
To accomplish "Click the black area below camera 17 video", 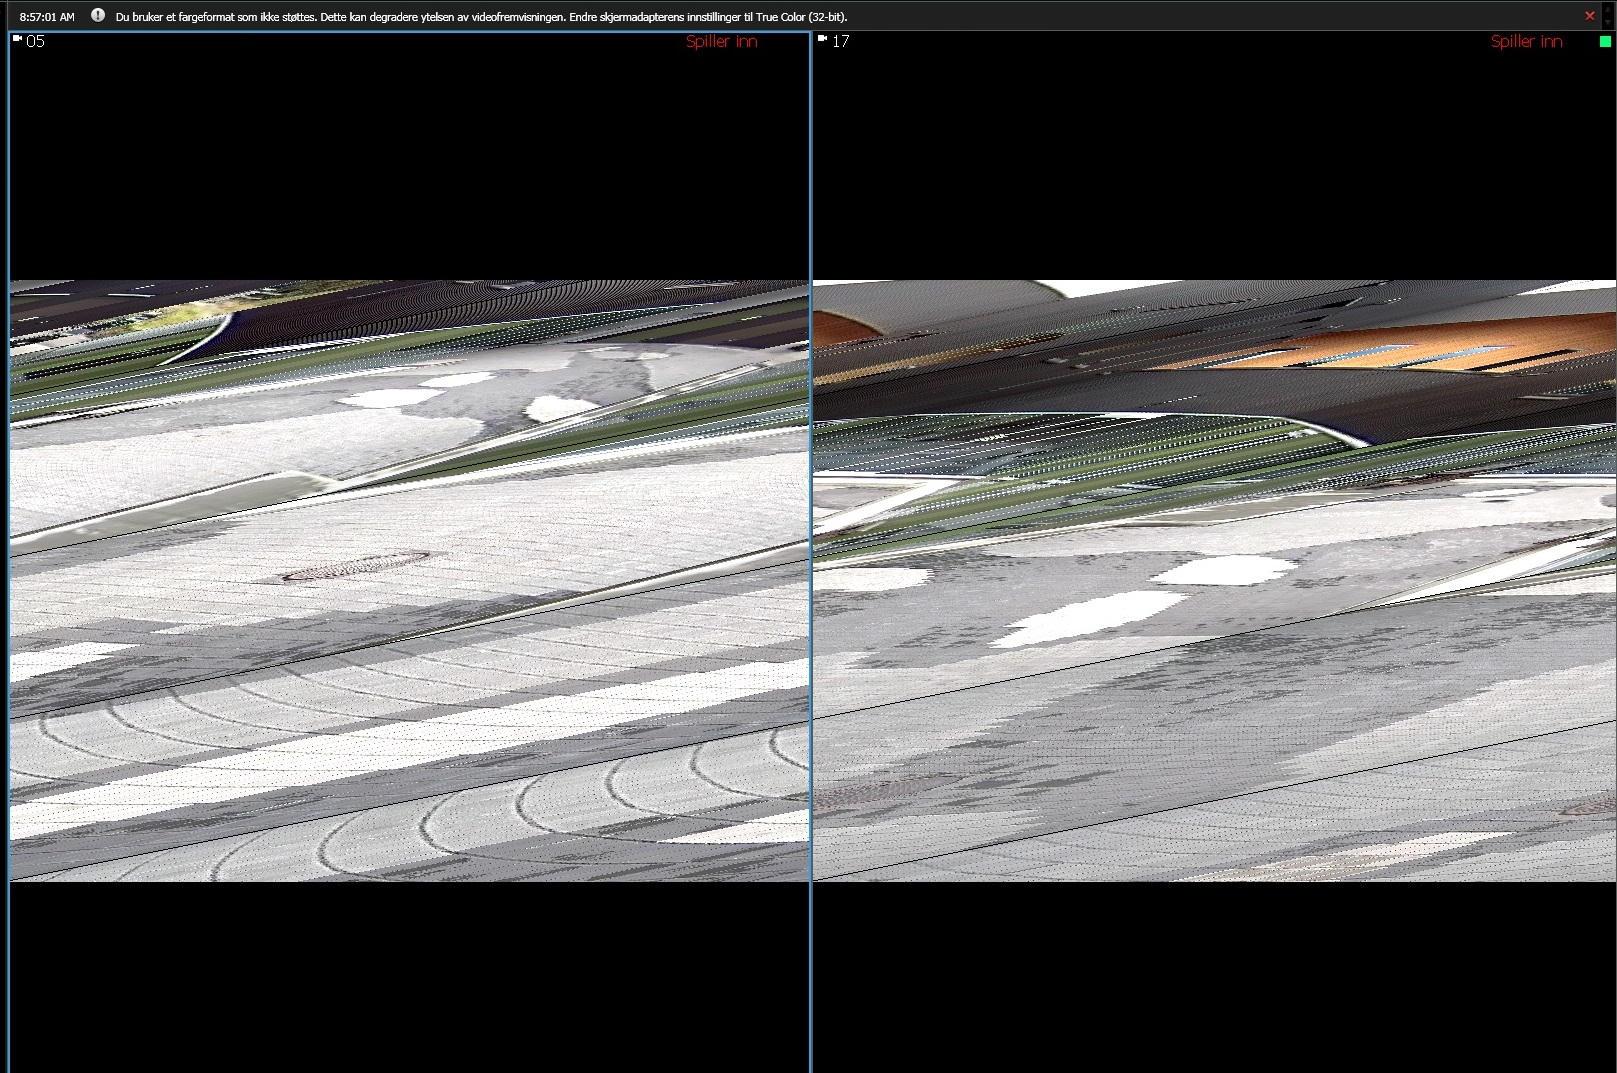I will (1214, 975).
